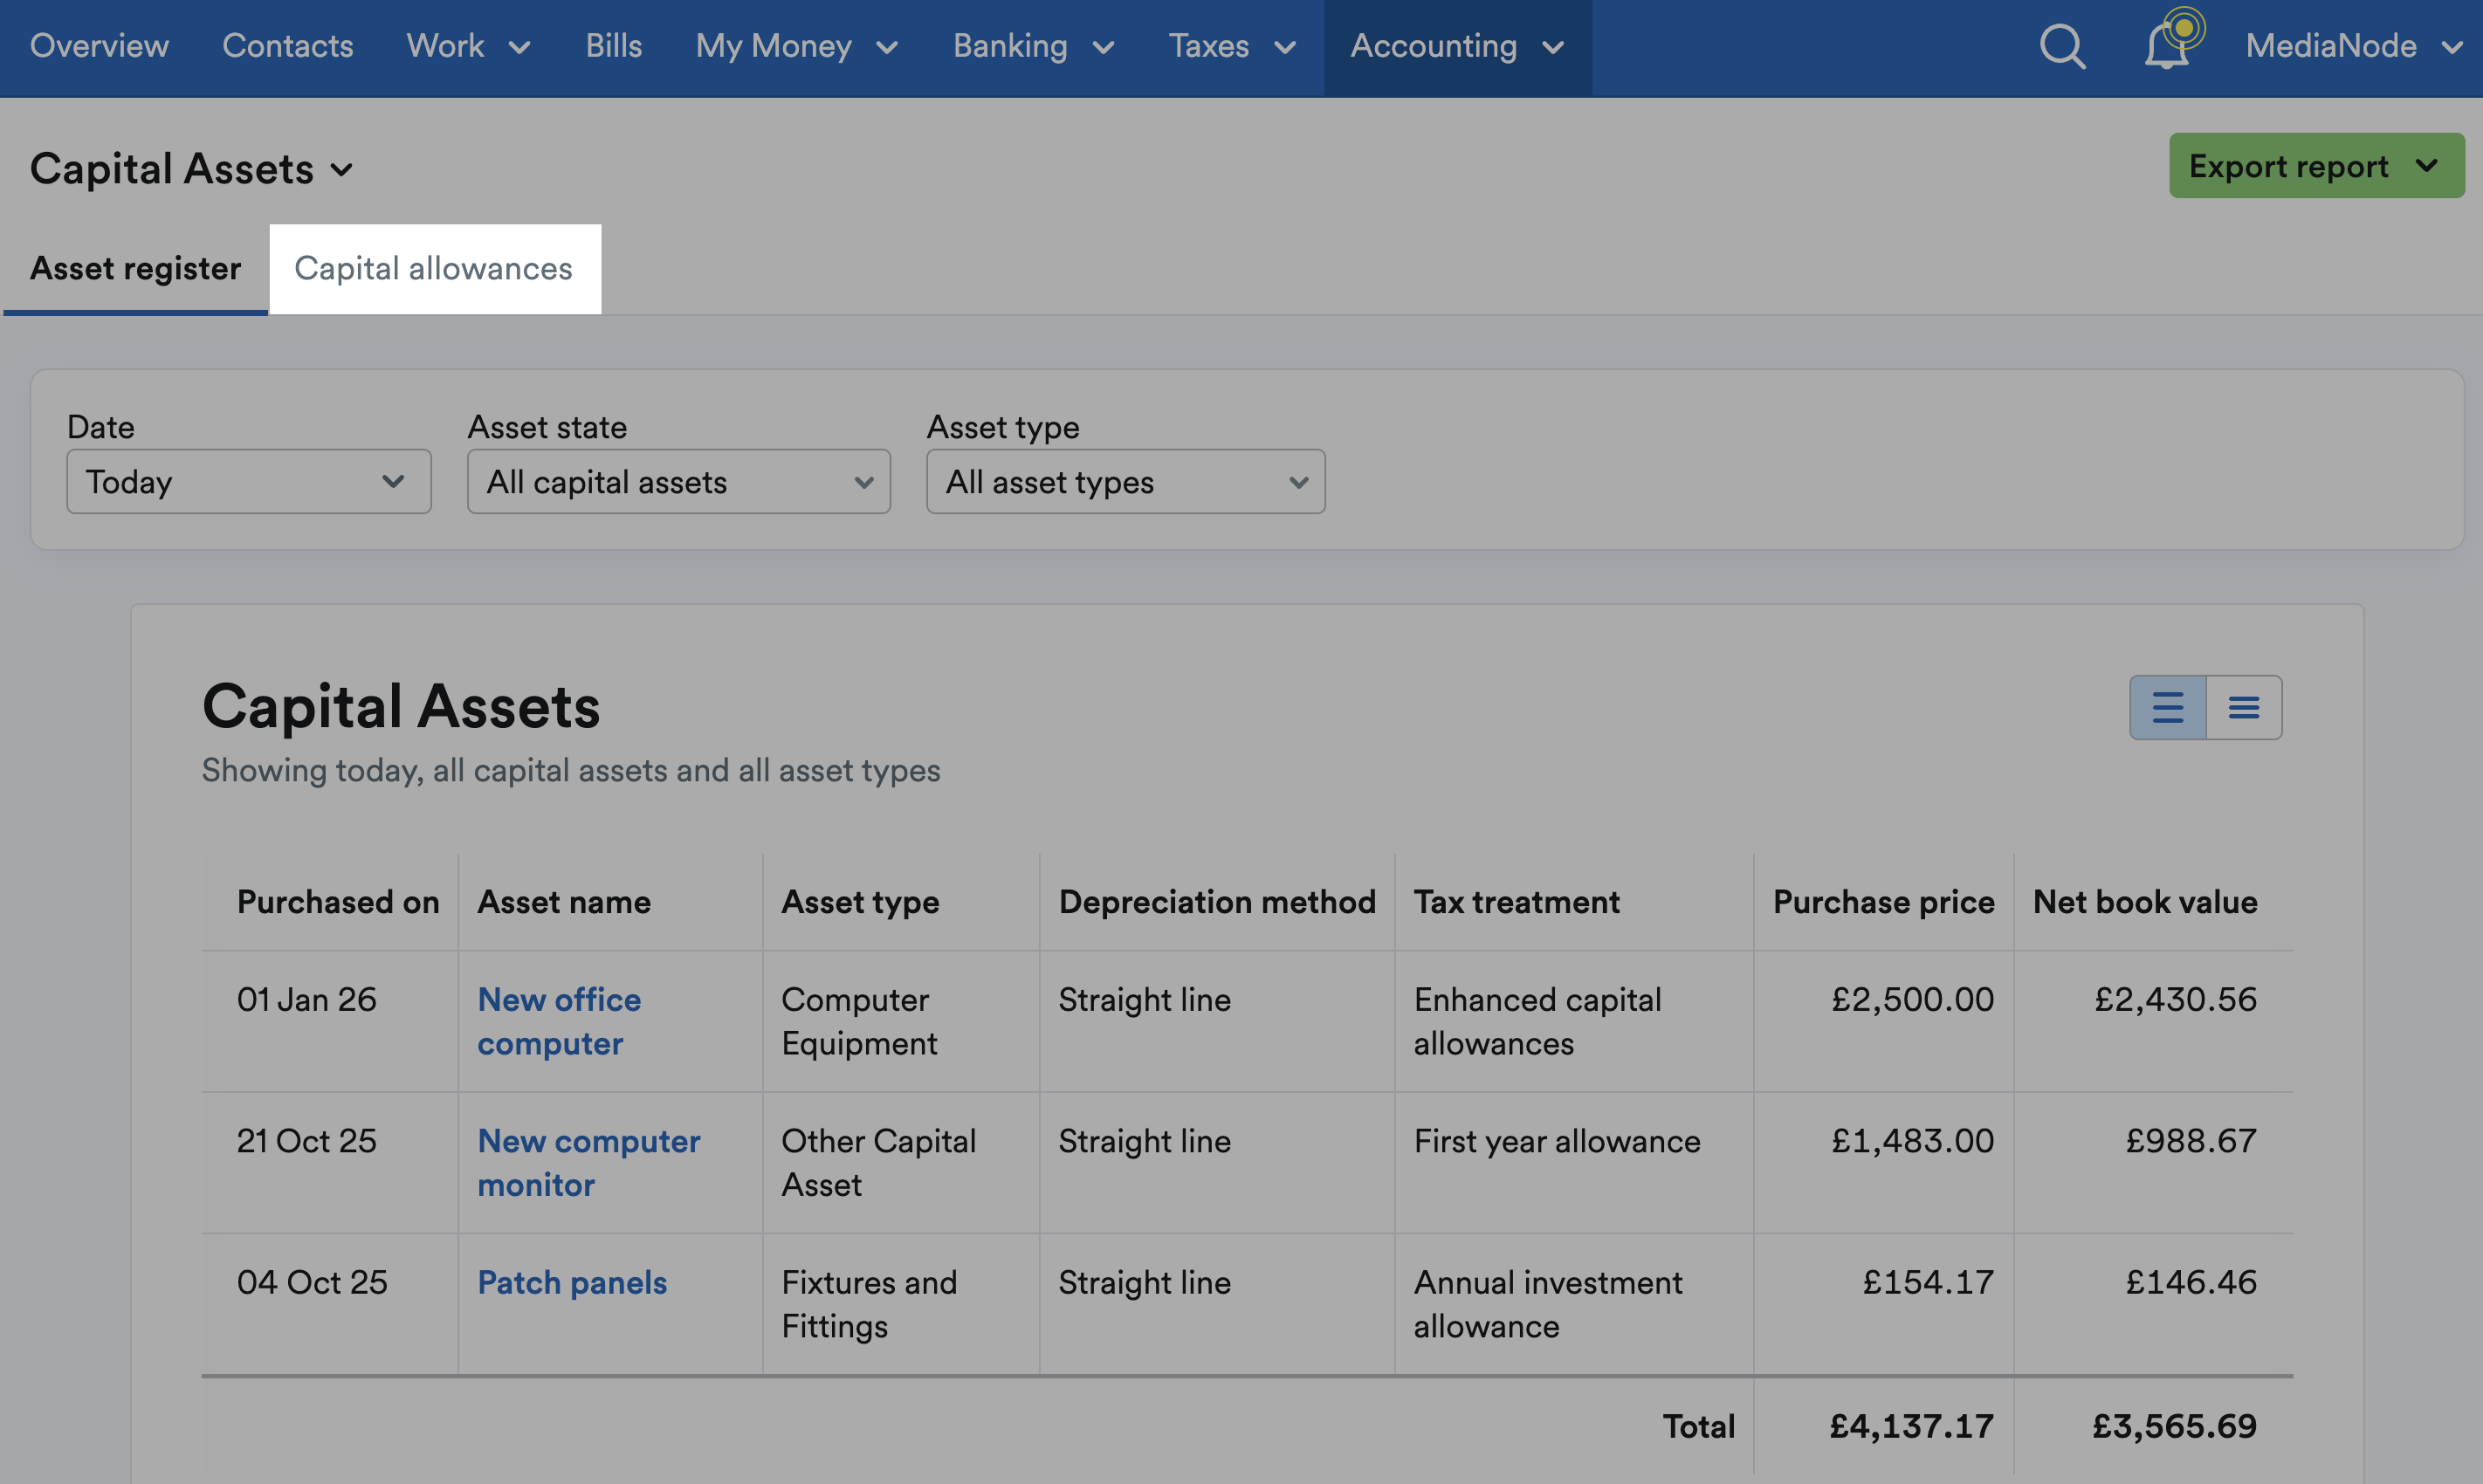This screenshot has width=2483, height=1484.
Task: Click the £988.67 net book value
Action: pos(2191,1141)
